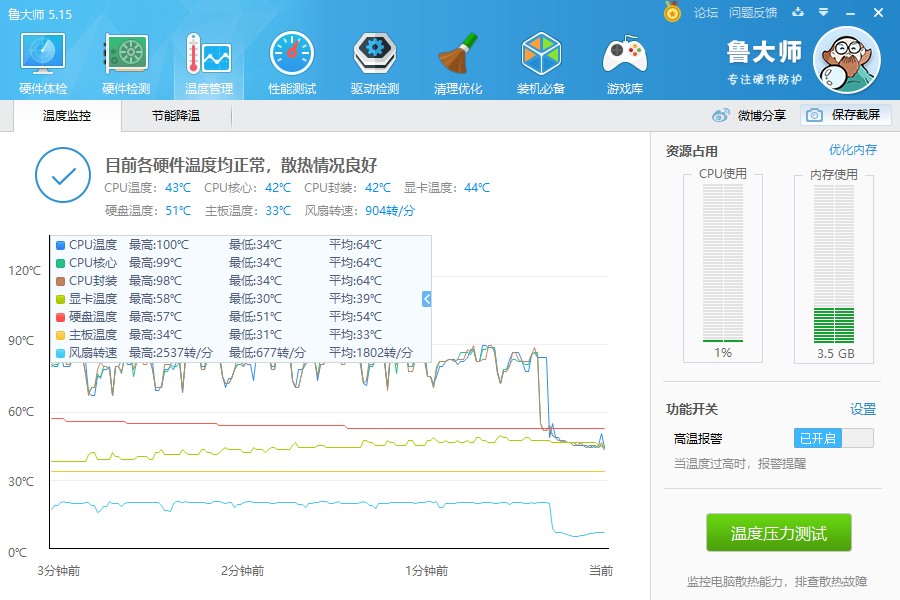Viewport: 900px width, 600px height.
Task: Toggle the CPU温度 blue legend swatch
Action: [60, 245]
